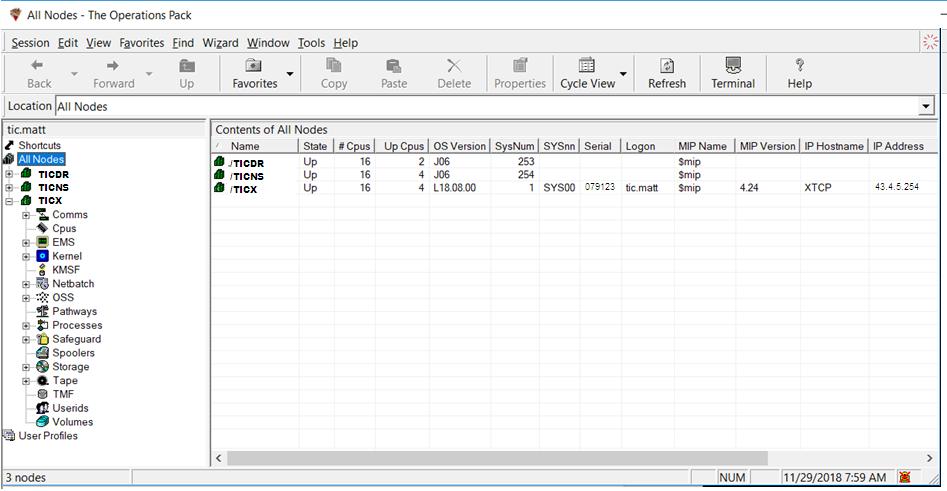Viewport: 947px width, 491px height.
Task: Open Favorites dropdown arrow in toolbar
Action: coord(290,74)
